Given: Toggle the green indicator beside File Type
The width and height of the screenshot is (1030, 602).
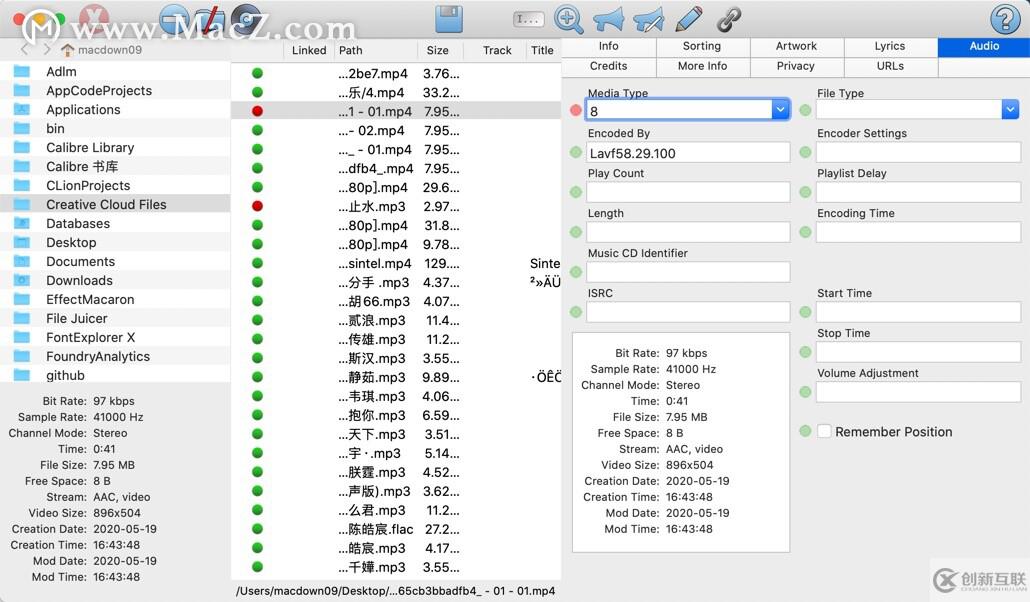Looking at the screenshot, I should 805,110.
